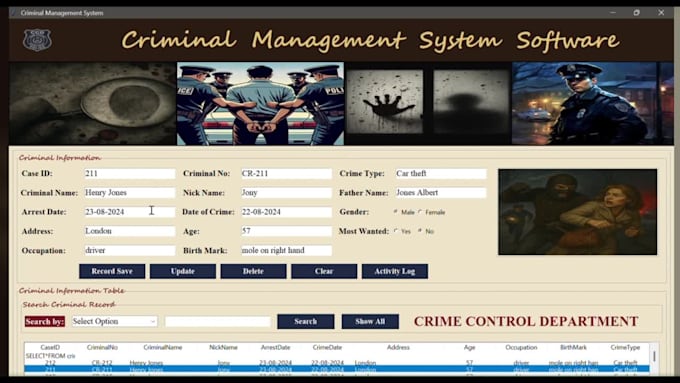Click the CrimeDate column header
The width and height of the screenshot is (680, 383).
(327, 347)
